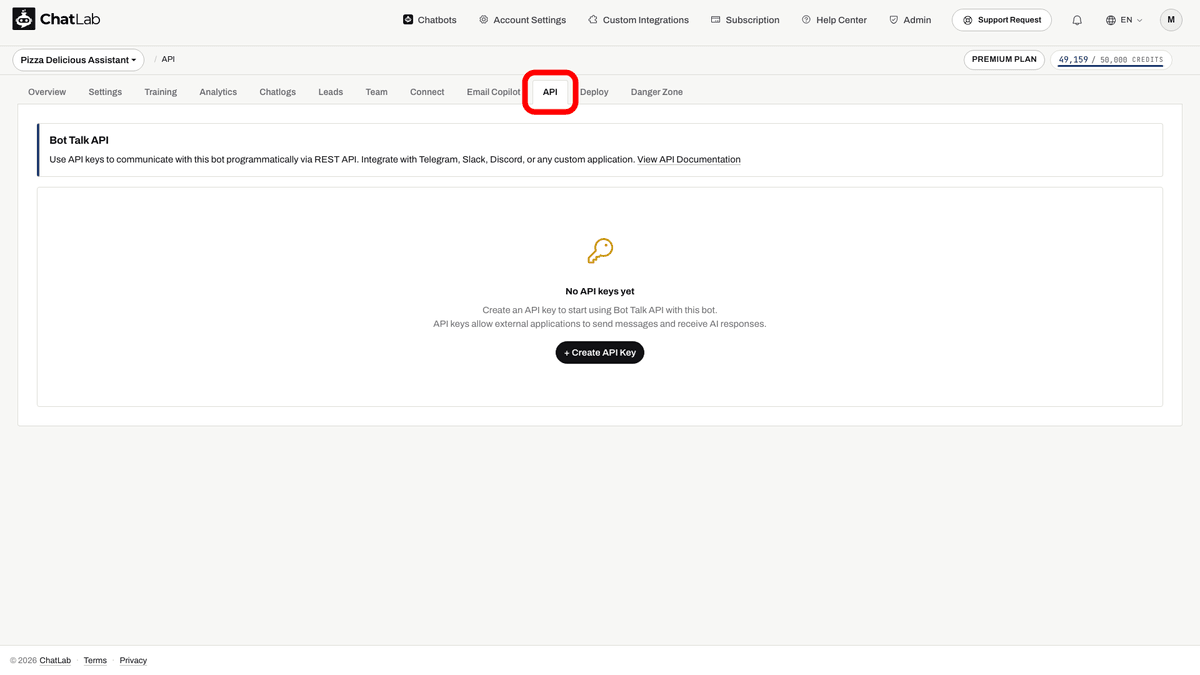Screen dimensions: 1200x675
Task: Click the Bot Talk API heading
Action: click(79, 141)
